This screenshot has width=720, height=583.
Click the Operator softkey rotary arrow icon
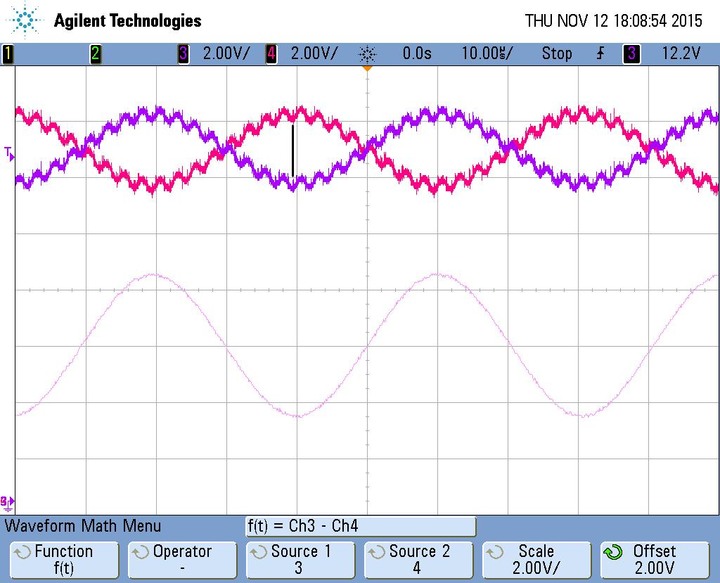(x=140, y=552)
